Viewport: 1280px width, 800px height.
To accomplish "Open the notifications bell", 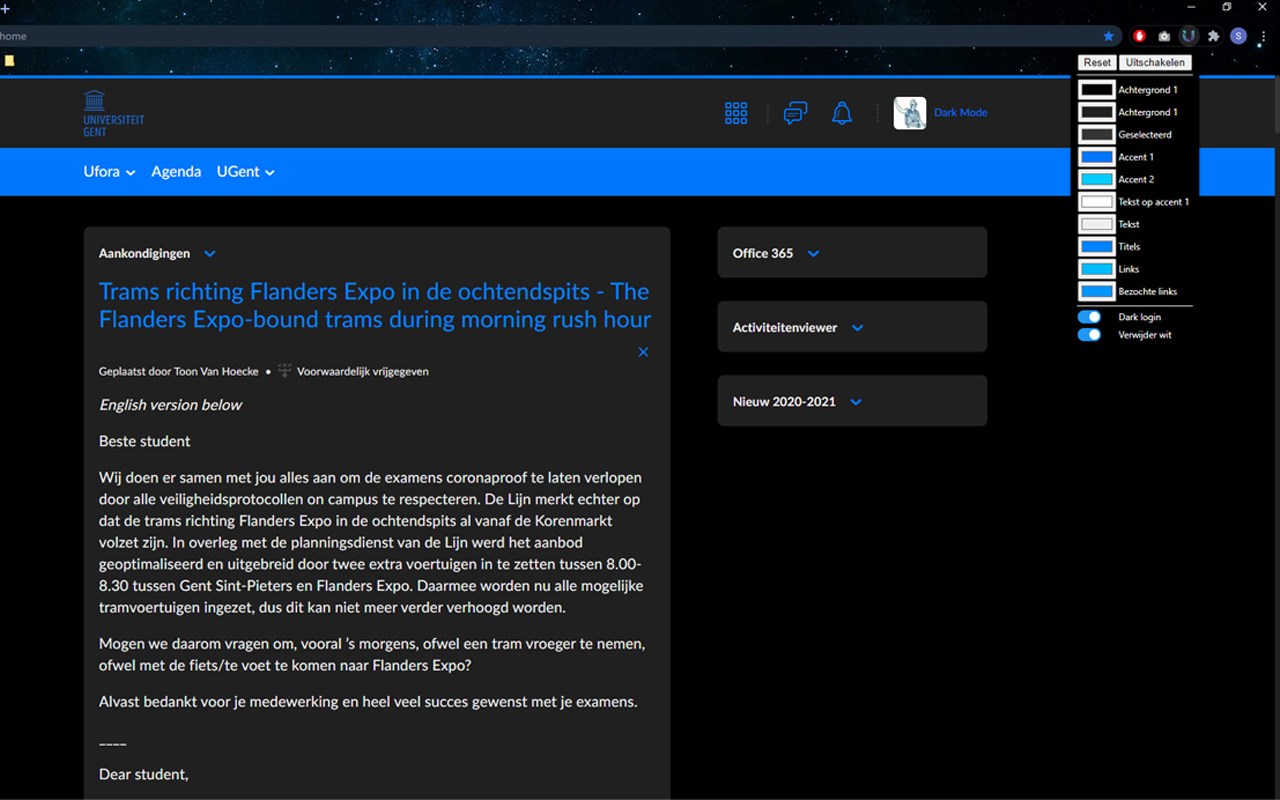I will [842, 113].
